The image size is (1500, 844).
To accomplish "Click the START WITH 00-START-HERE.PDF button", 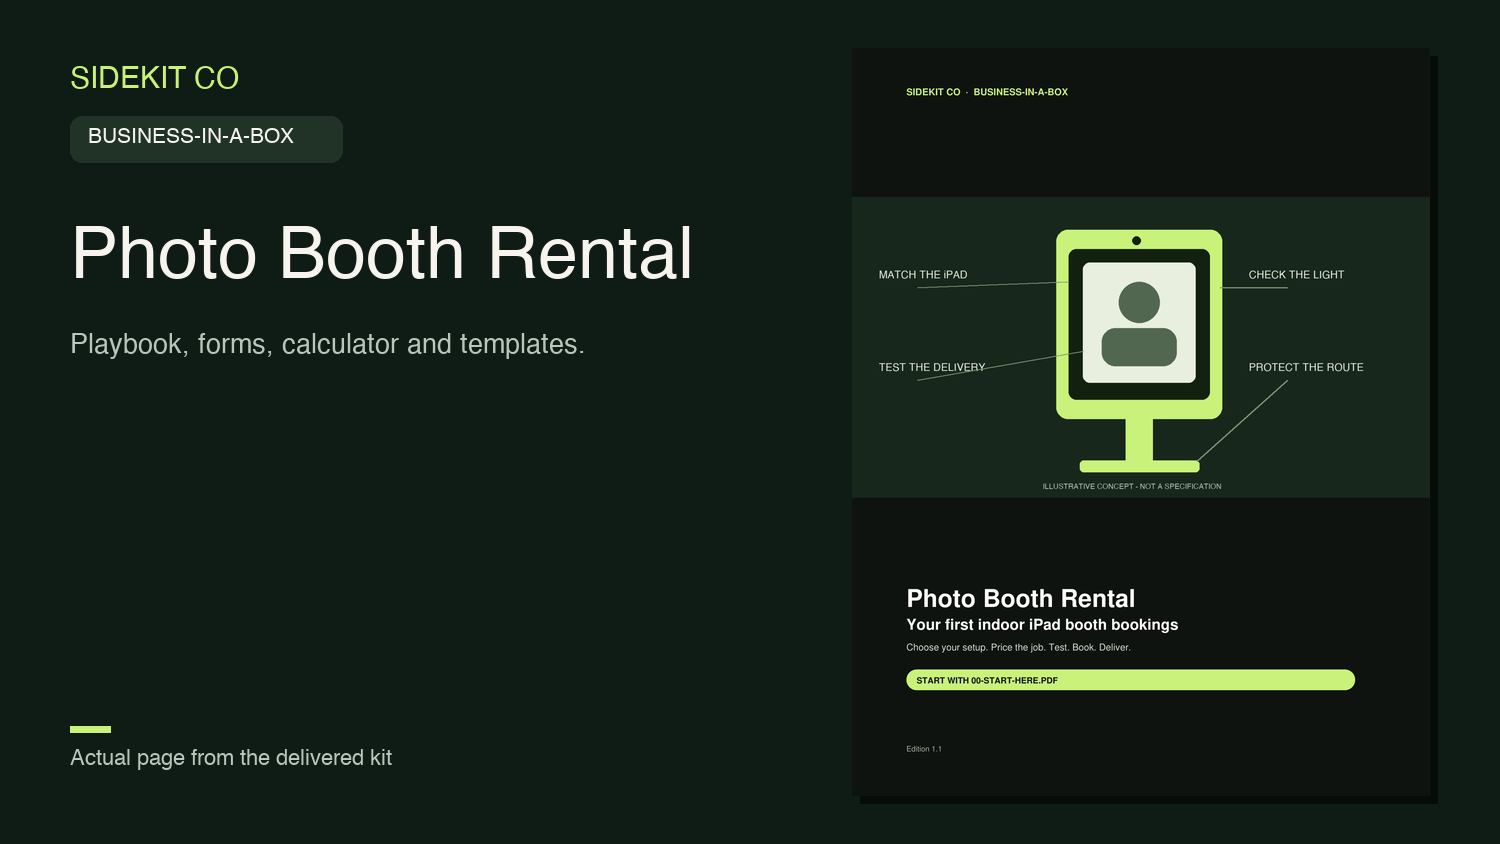I will [1130, 680].
